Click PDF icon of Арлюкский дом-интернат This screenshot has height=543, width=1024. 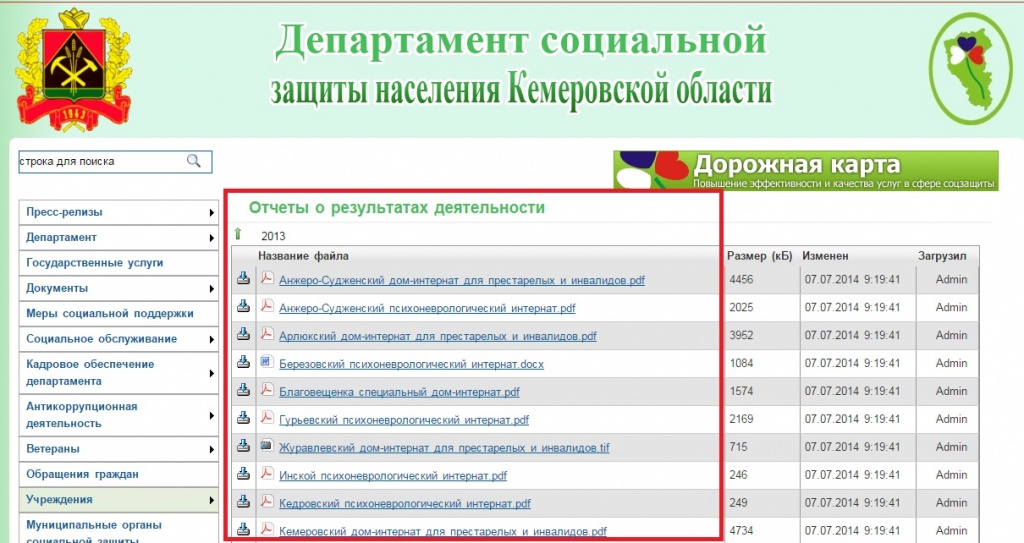point(266,334)
